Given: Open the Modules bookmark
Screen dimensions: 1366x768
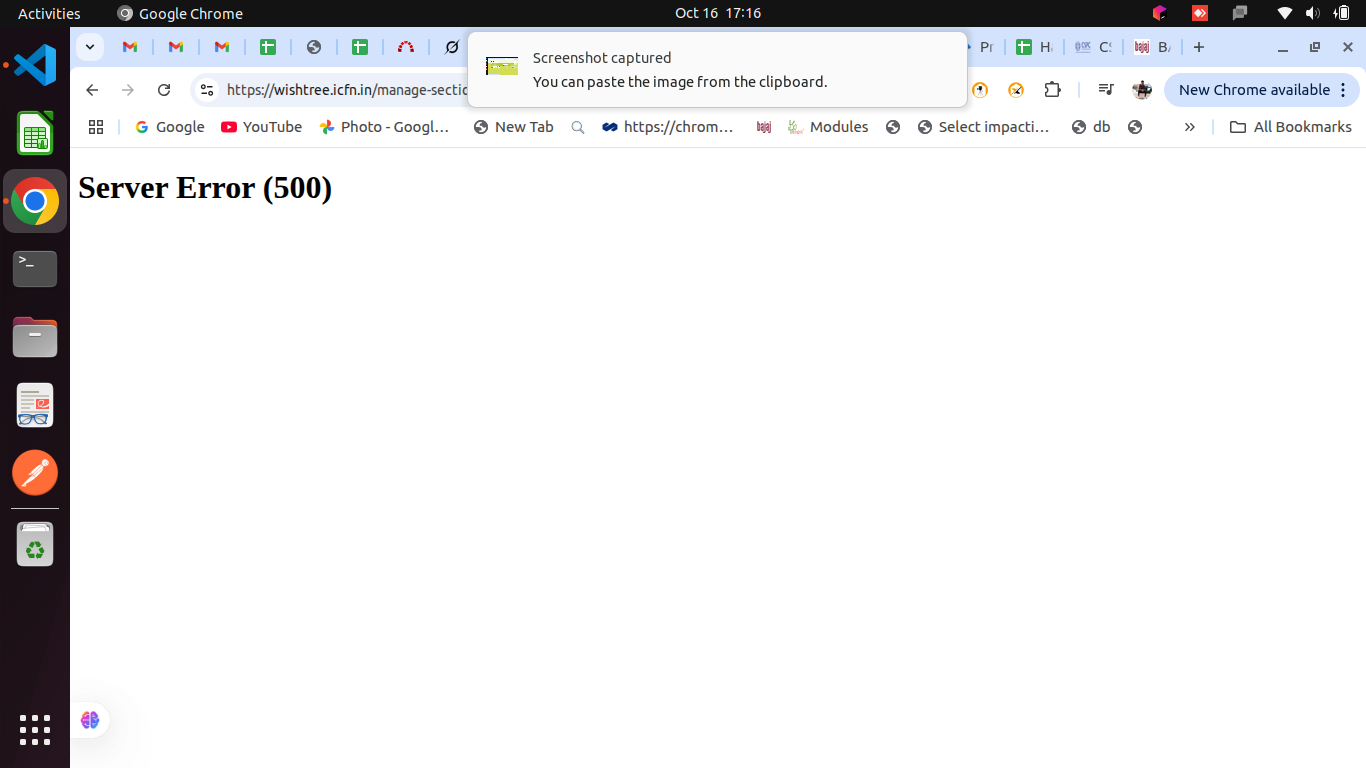Looking at the screenshot, I should [828, 127].
